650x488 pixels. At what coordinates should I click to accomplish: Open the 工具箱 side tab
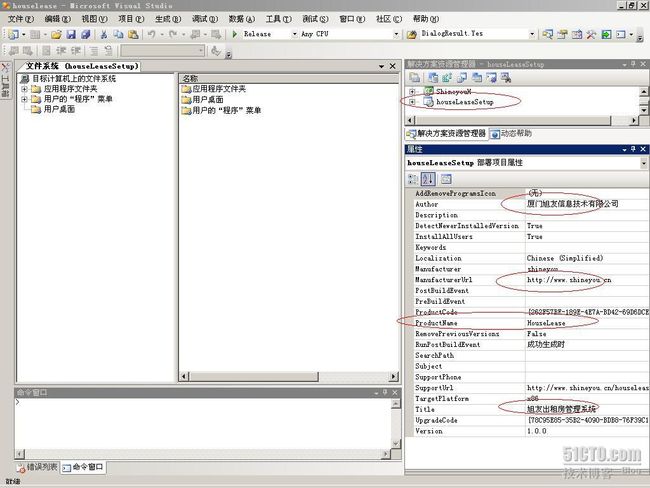[x=5, y=81]
